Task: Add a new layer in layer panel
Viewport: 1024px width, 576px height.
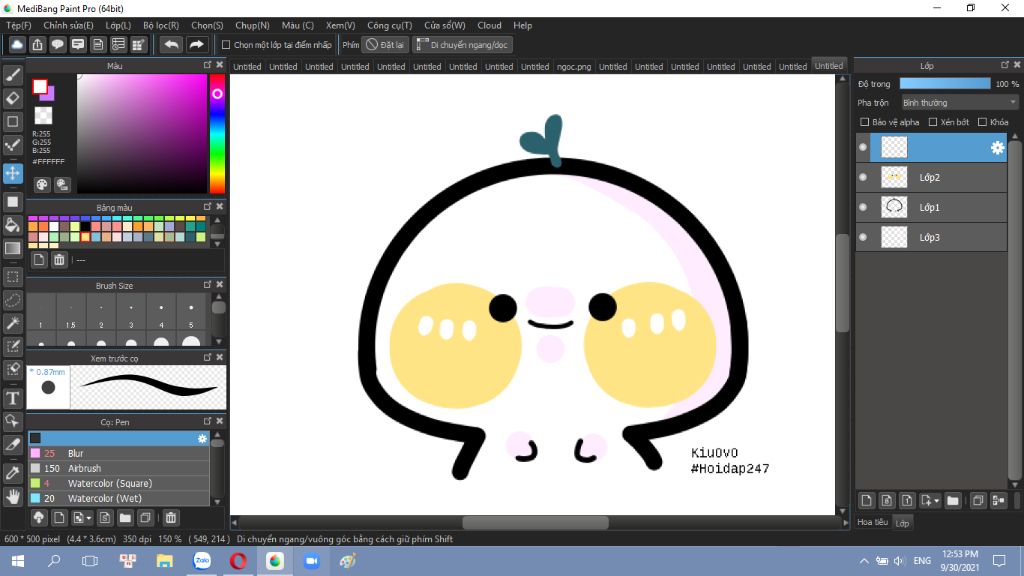Action: [866, 501]
